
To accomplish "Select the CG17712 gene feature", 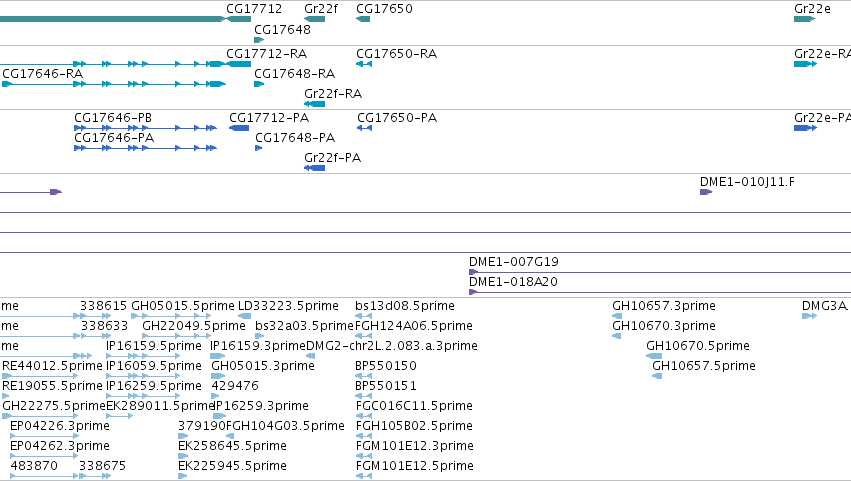I will tap(238, 19).
